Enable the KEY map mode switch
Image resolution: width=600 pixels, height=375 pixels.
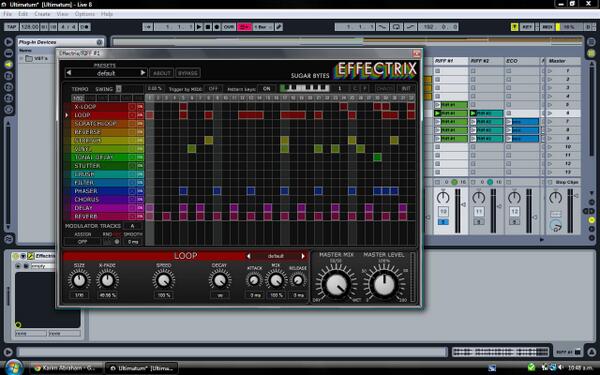[527, 27]
